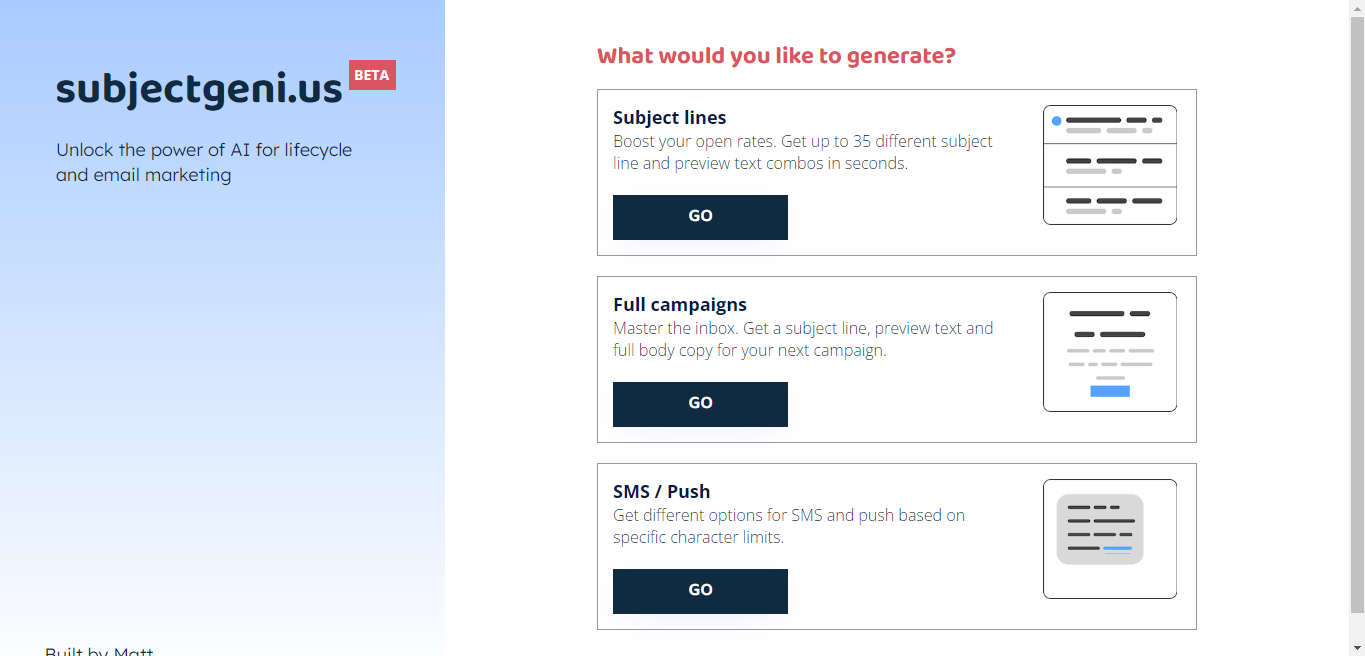The width and height of the screenshot is (1365, 656).
Task: Select the Subject lines heading
Action: [x=670, y=118]
